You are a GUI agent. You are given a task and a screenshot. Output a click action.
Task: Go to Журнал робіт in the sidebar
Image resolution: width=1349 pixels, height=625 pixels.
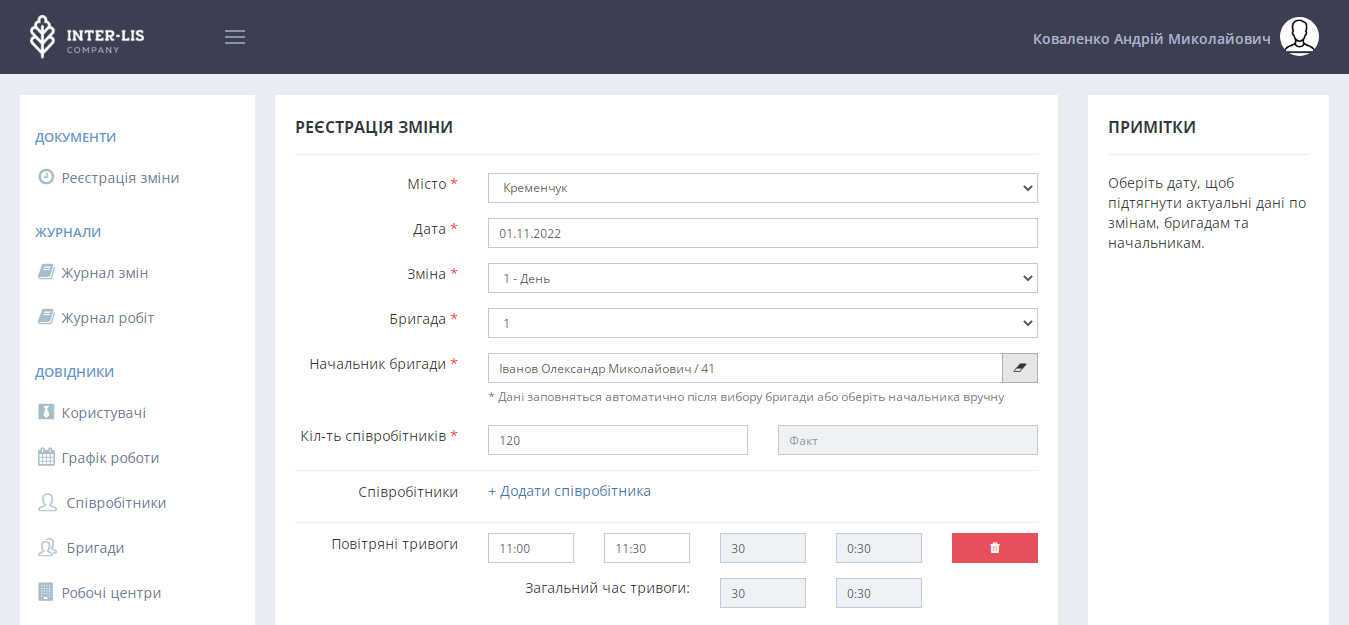(x=107, y=318)
